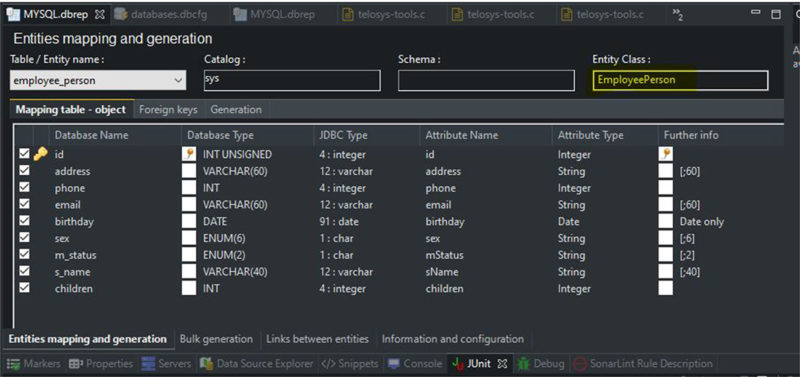Image resolution: width=800 pixels, height=377 pixels.
Task: Click the [;40] further info cell
Action: point(690,272)
